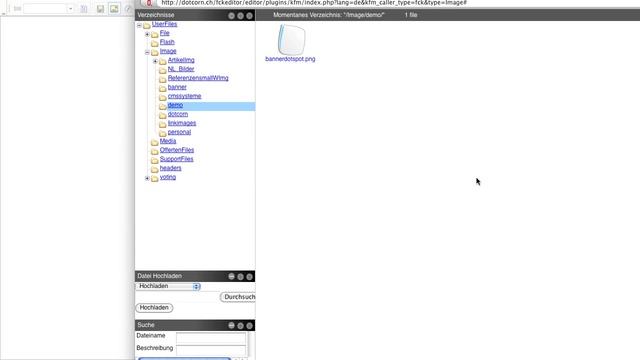This screenshot has width=640, height=360.
Task: Open the ReferenzensmallWimg folder
Action: click(198, 78)
